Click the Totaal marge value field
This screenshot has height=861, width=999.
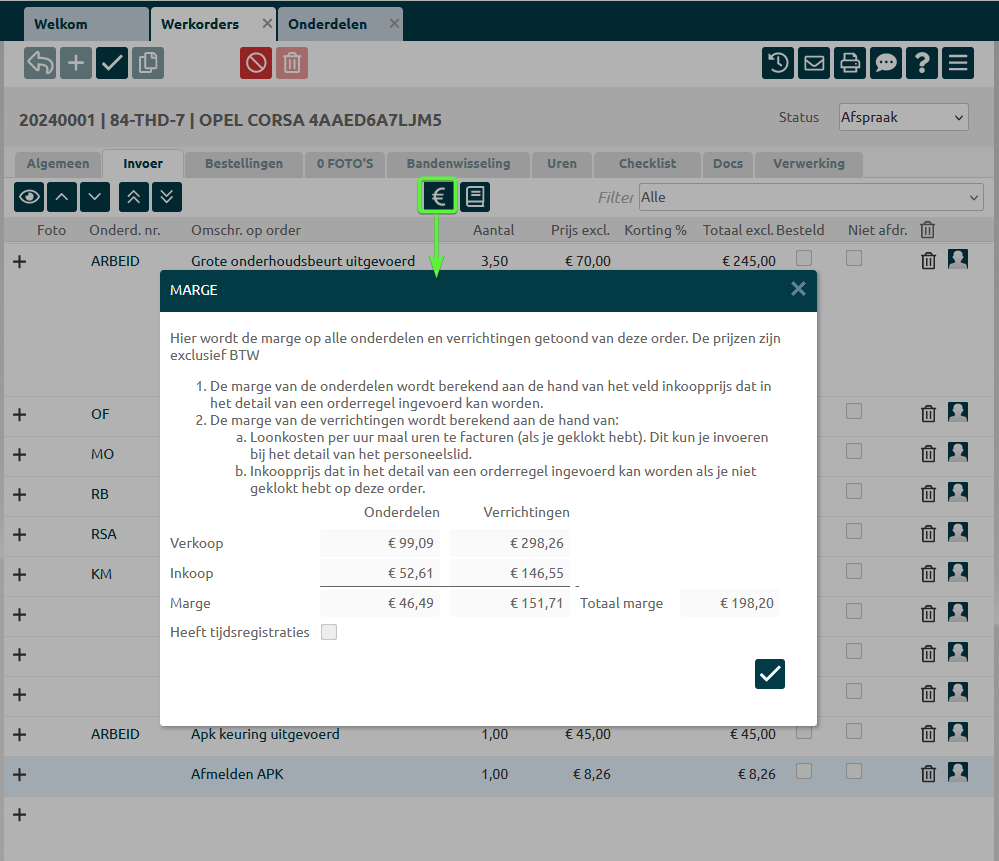coord(729,603)
